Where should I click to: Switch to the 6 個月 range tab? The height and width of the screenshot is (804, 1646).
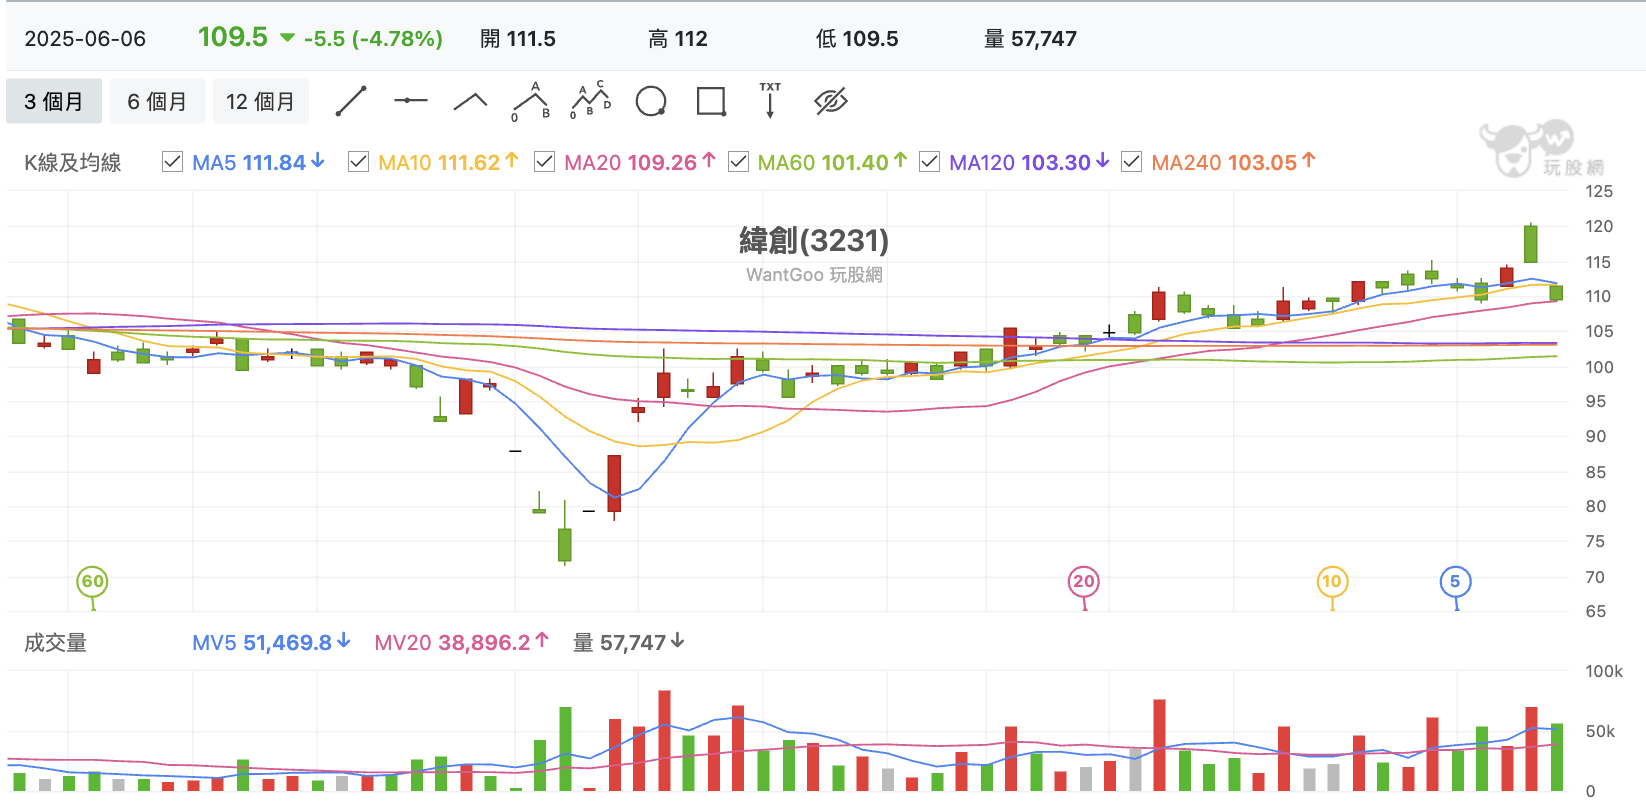(x=157, y=101)
